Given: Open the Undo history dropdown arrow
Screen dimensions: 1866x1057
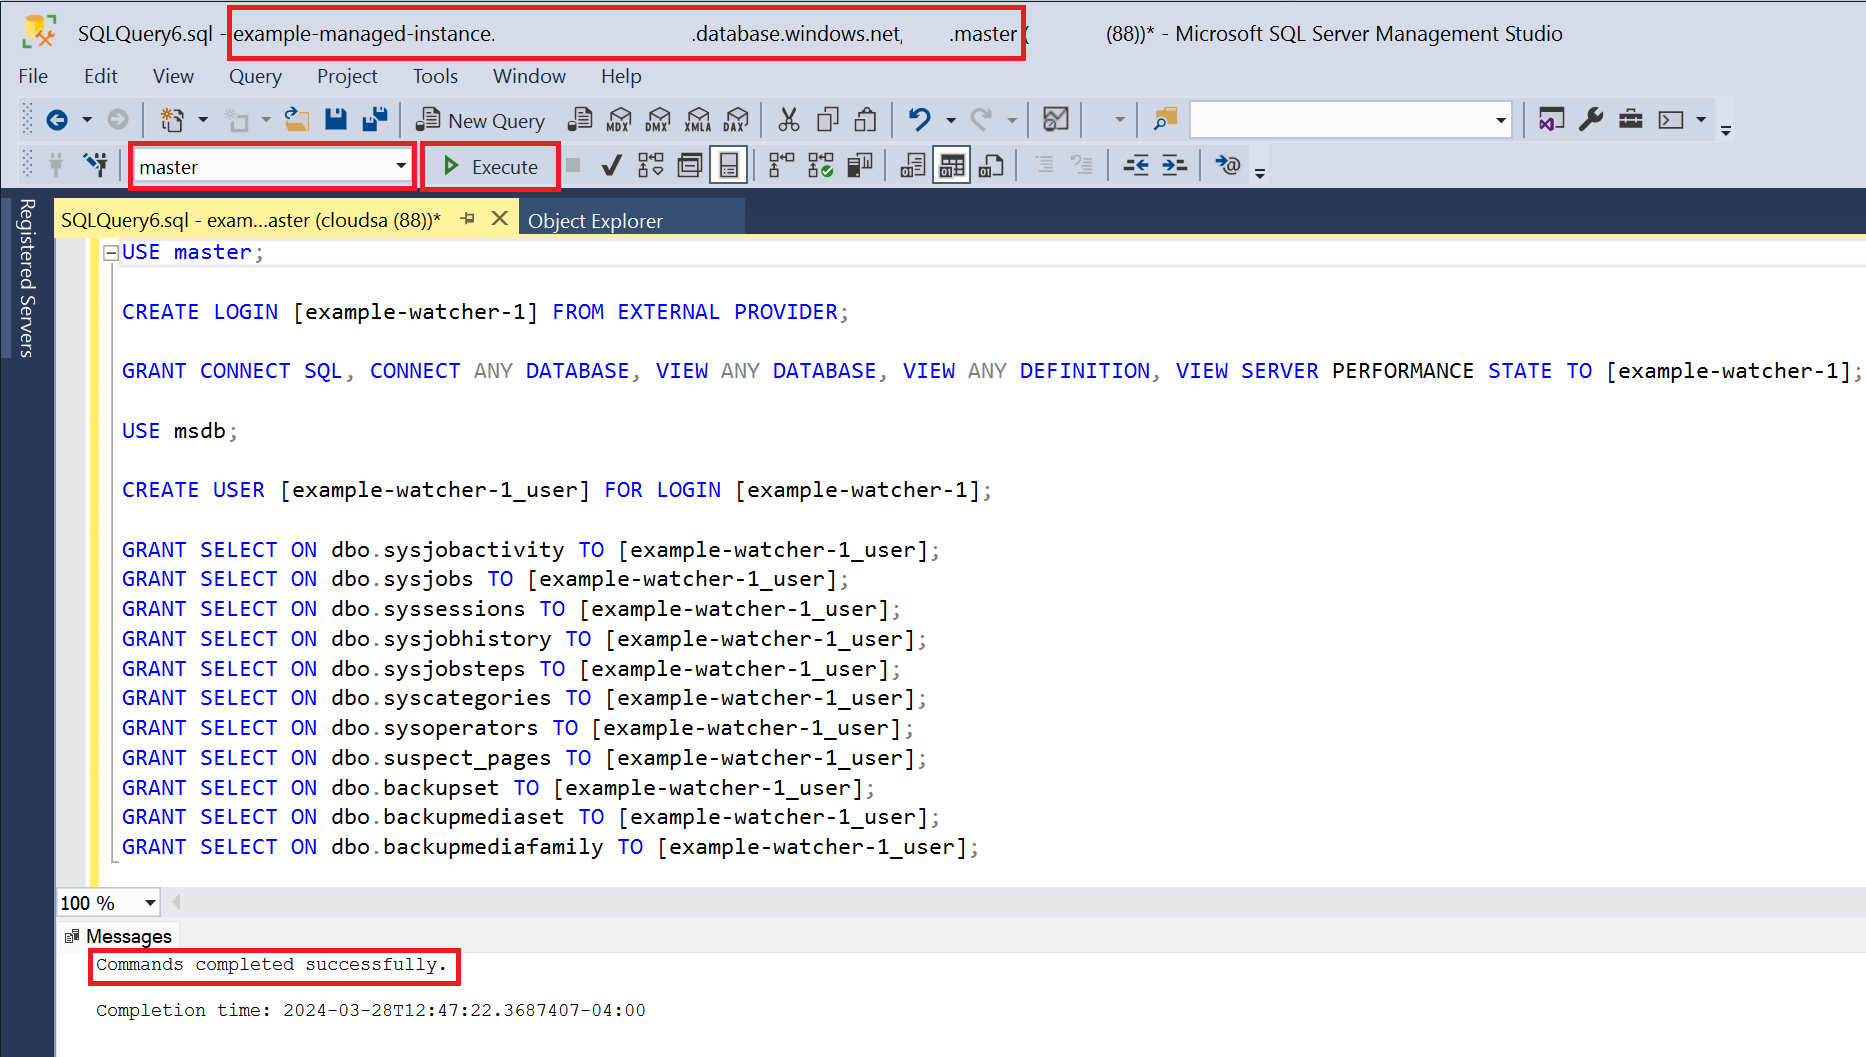Looking at the screenshot, I should (x=951, y=119).
